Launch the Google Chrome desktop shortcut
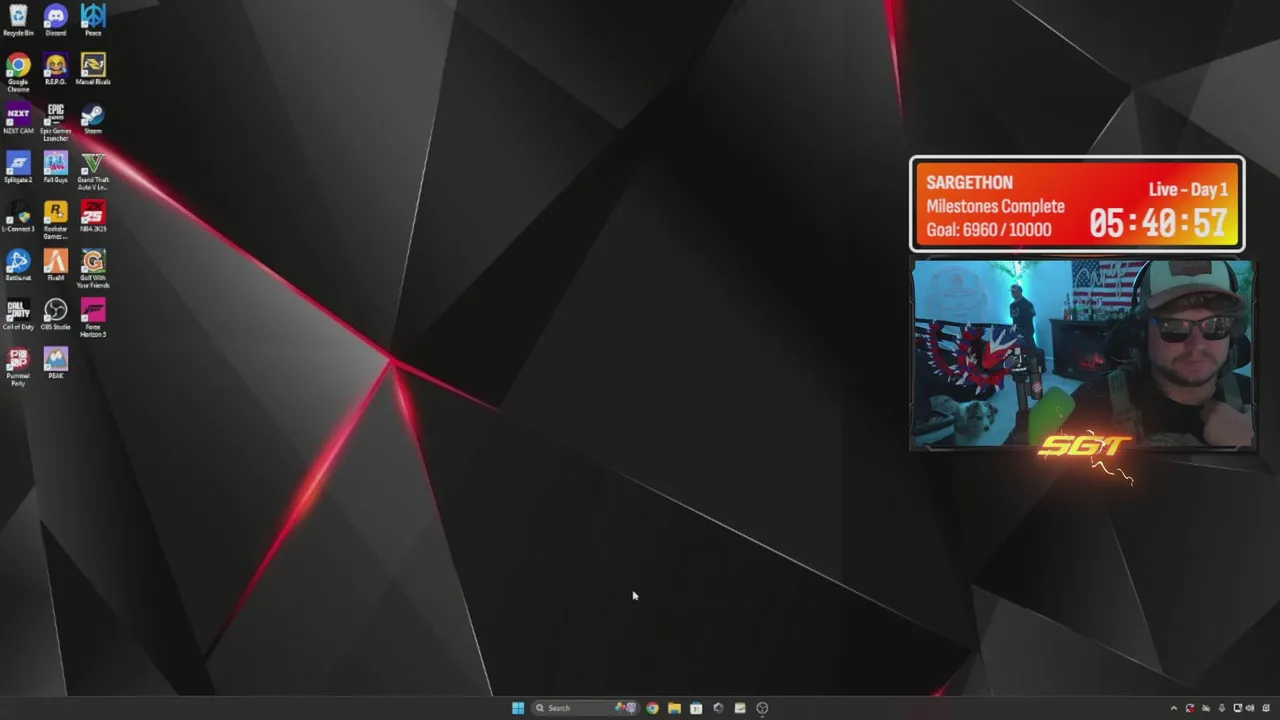Screen dimensions: 1280x720 click(x=18, y=73)
